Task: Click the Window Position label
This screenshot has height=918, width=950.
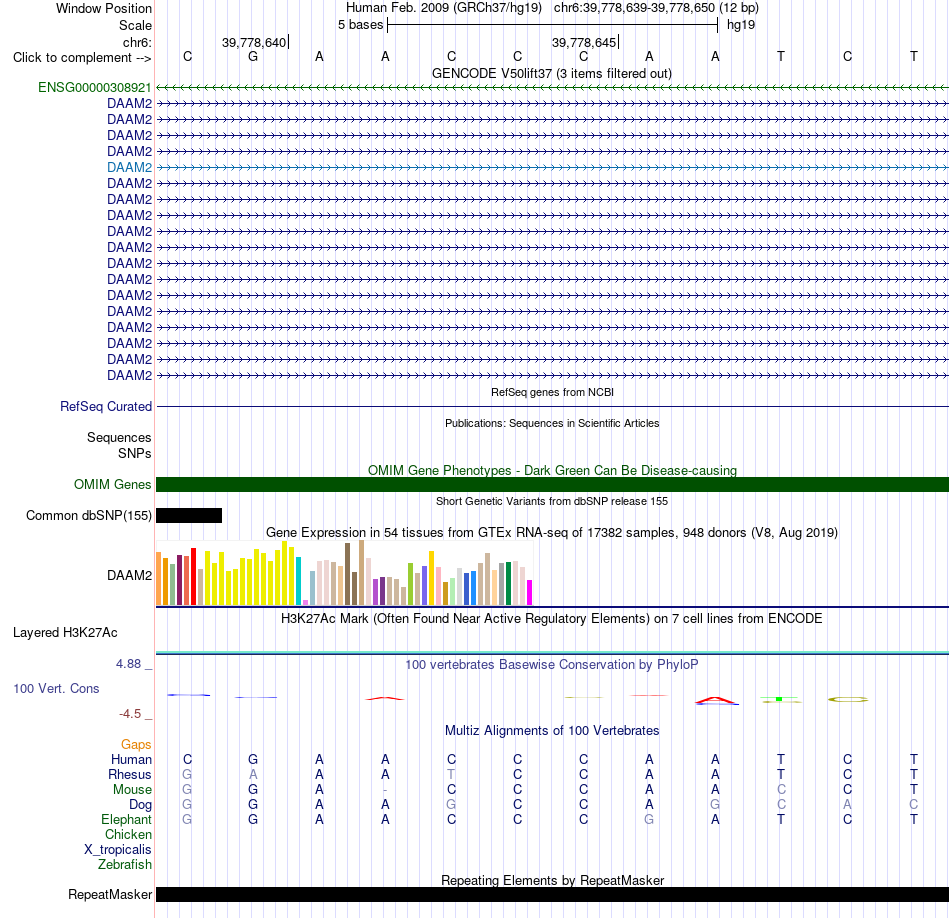Action: [x=104, y=8]
